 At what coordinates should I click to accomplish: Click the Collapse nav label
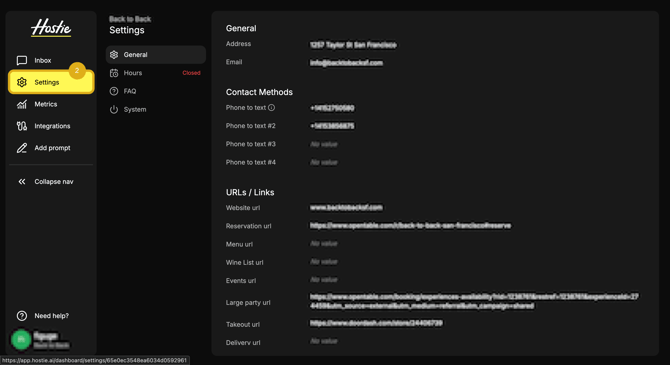coord(54,182)
